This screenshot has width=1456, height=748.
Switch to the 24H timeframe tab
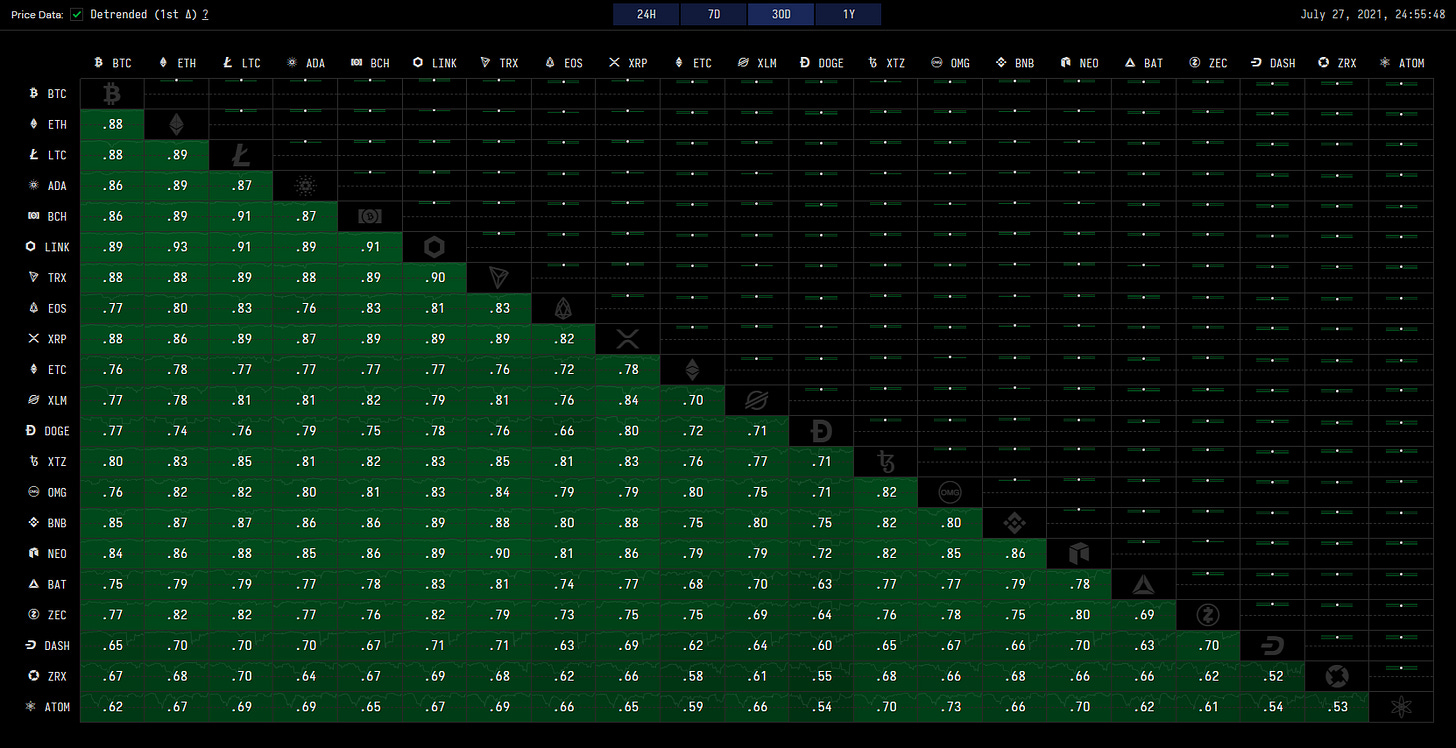pos(646,14)
